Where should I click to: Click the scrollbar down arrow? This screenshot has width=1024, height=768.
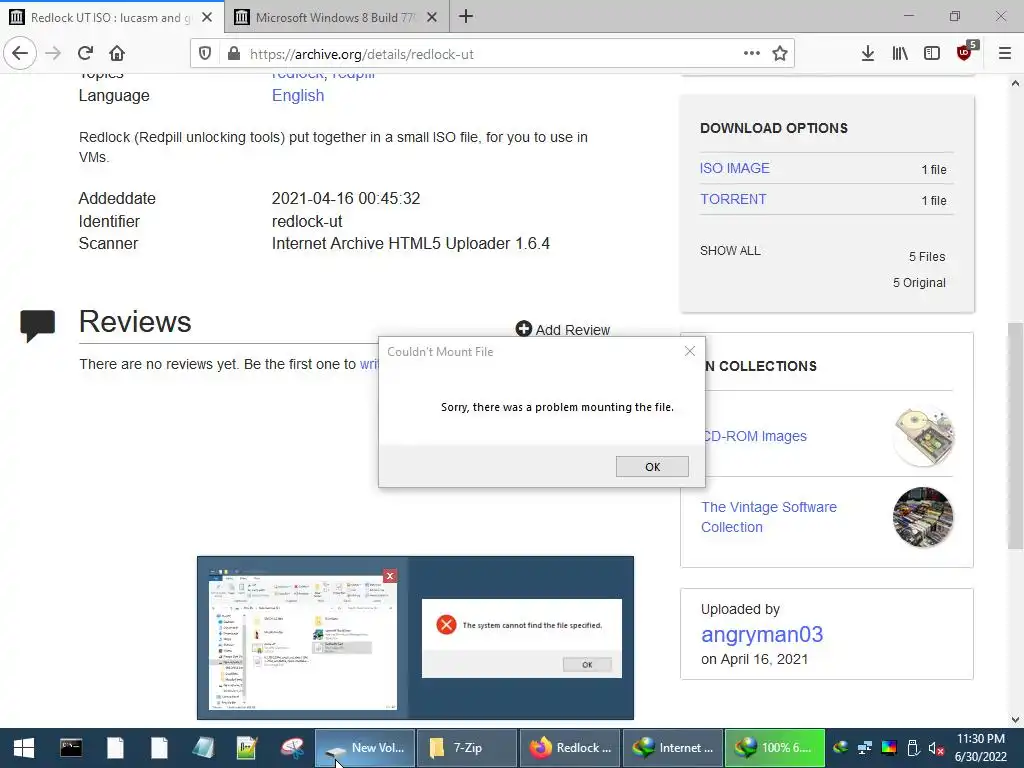tap(1015, 720)
